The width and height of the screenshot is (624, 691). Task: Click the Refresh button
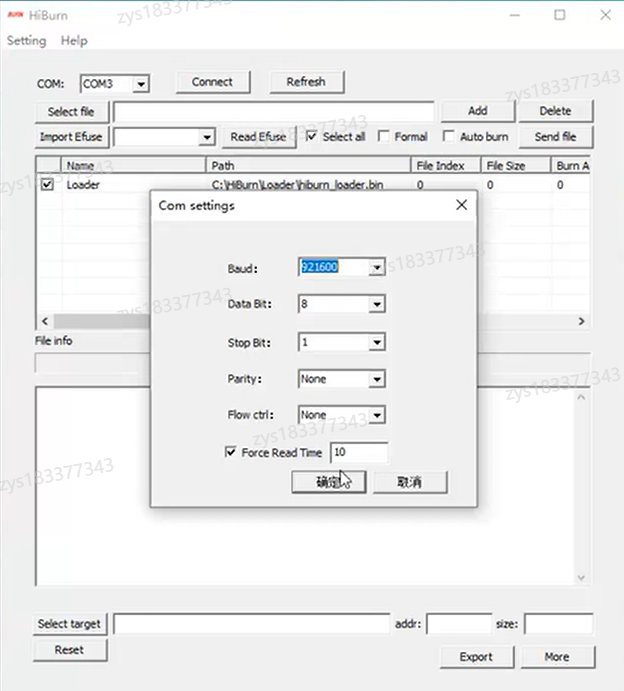tap(306, 82)
